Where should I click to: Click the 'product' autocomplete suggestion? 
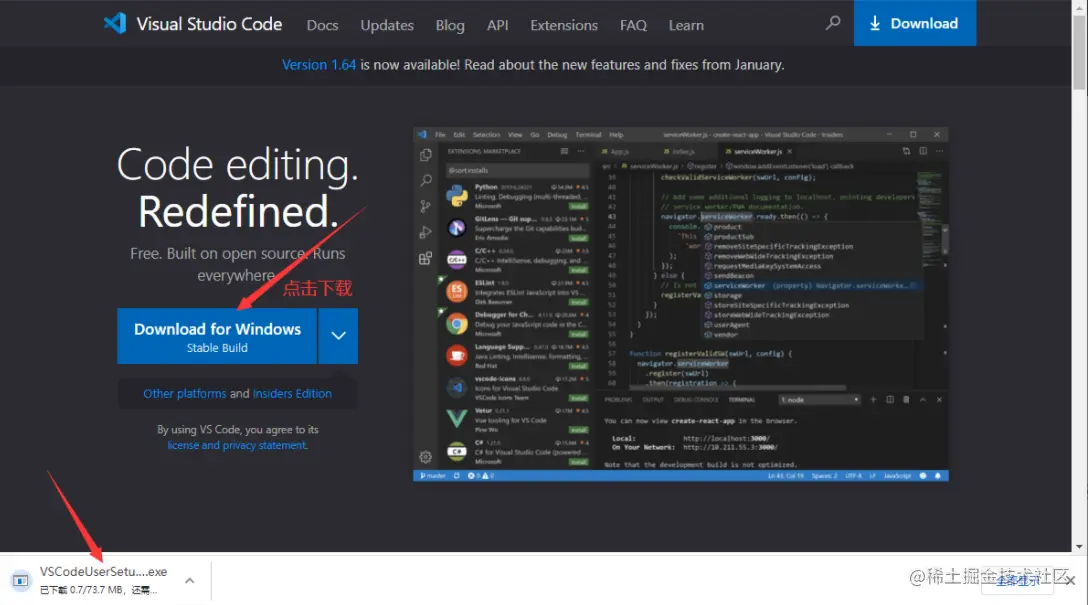pos(727,227)
